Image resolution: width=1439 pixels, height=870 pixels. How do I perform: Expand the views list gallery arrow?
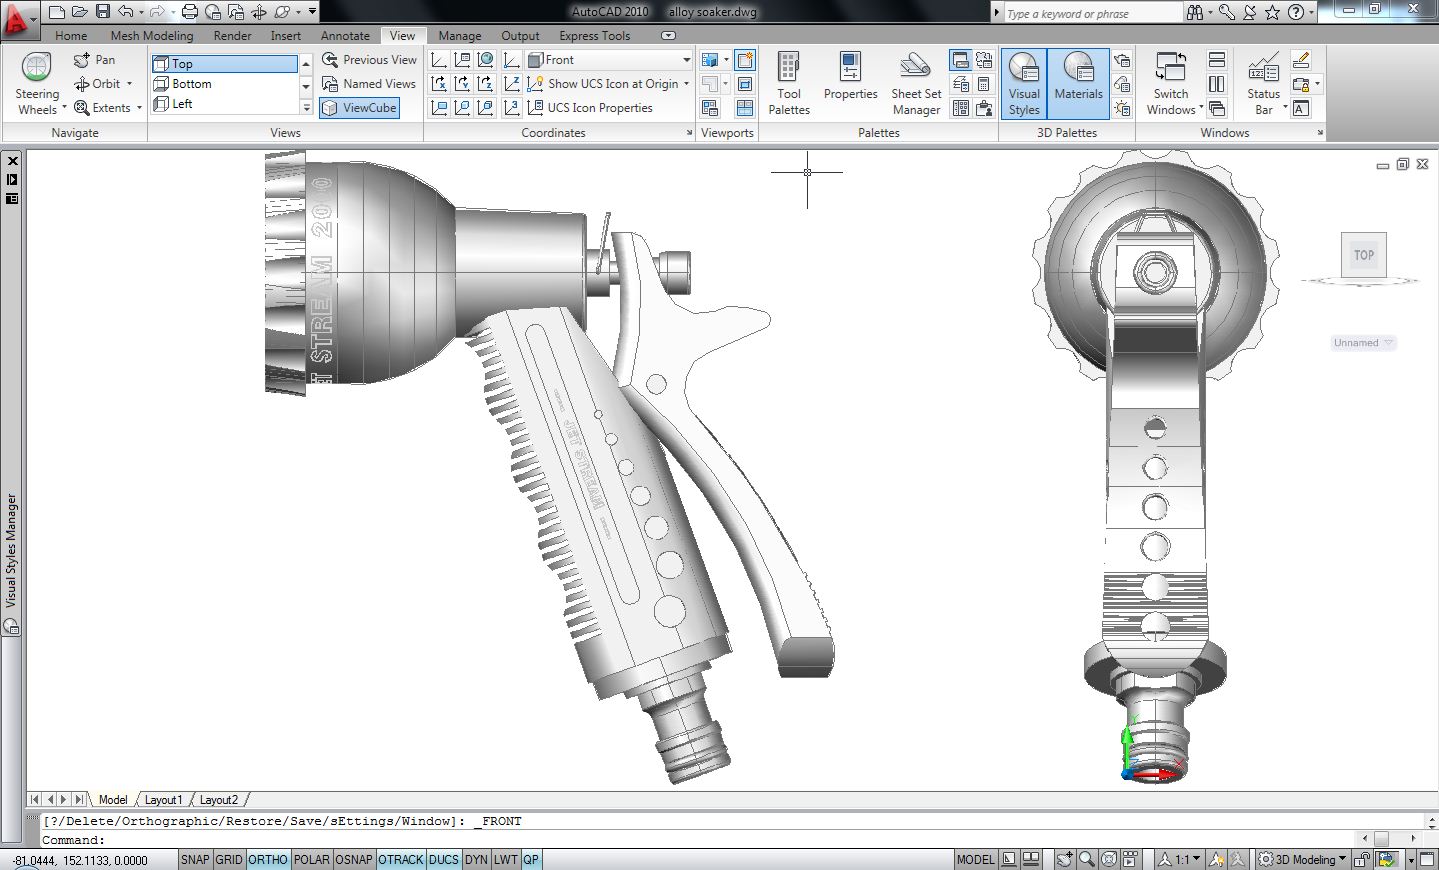pos(306,108)
